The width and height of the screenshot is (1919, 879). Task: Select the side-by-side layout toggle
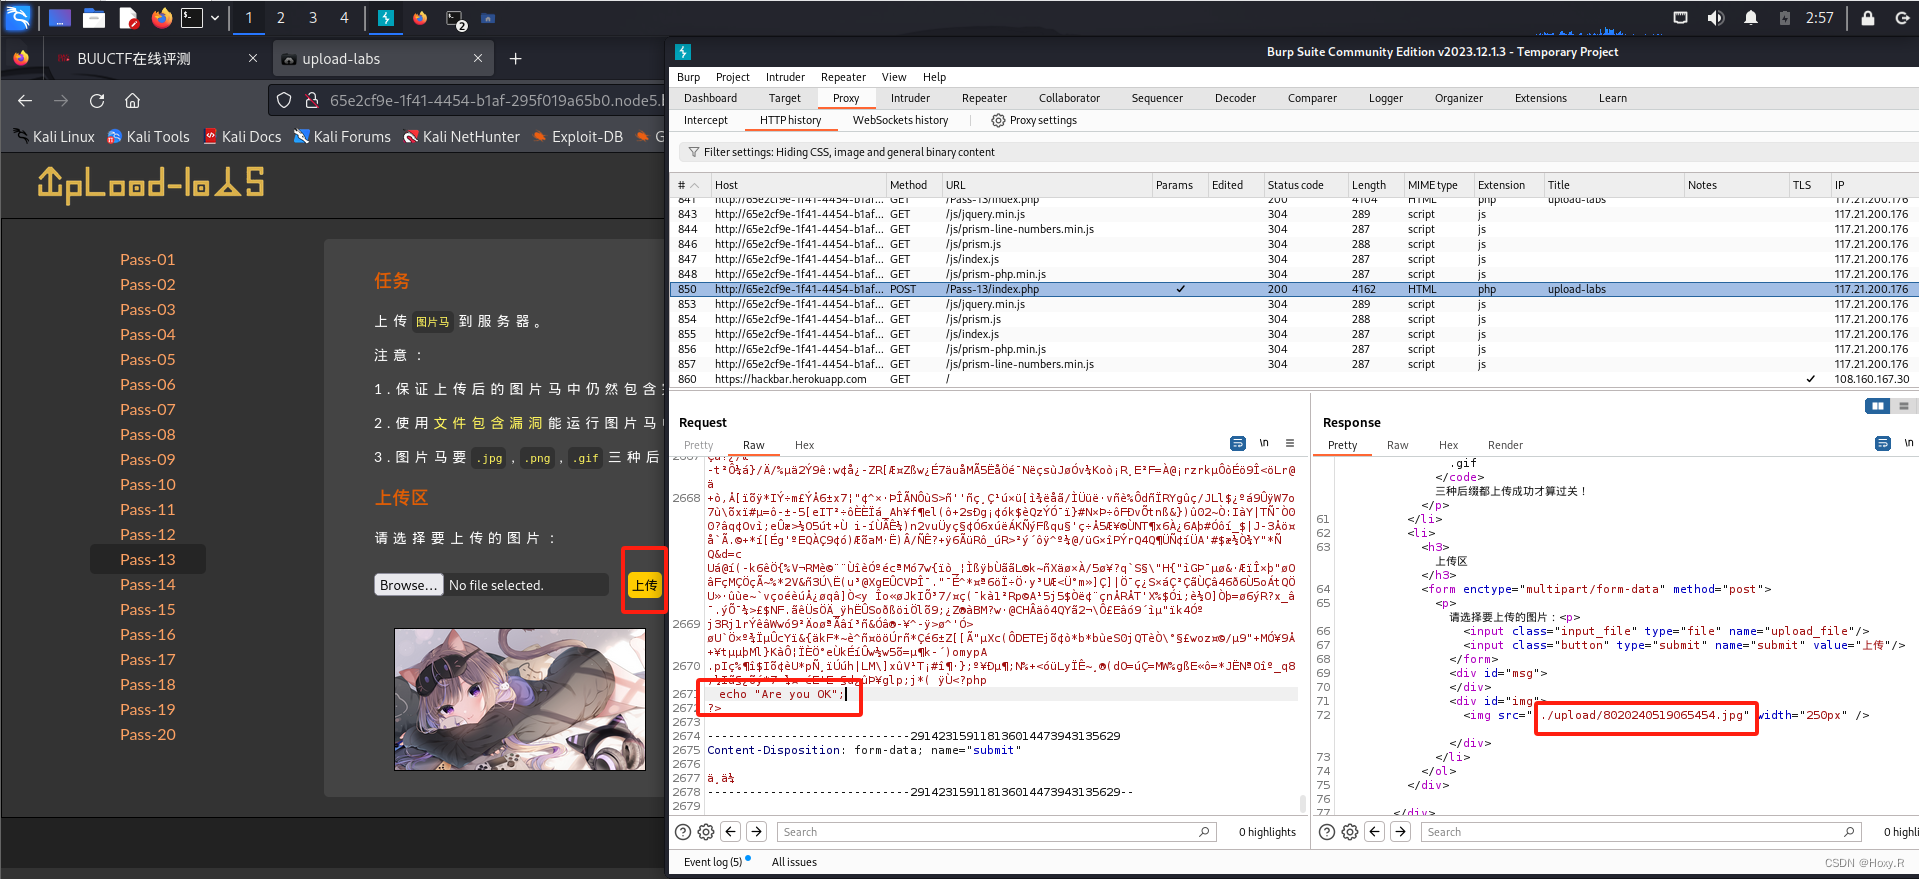tap(1877, 406)
